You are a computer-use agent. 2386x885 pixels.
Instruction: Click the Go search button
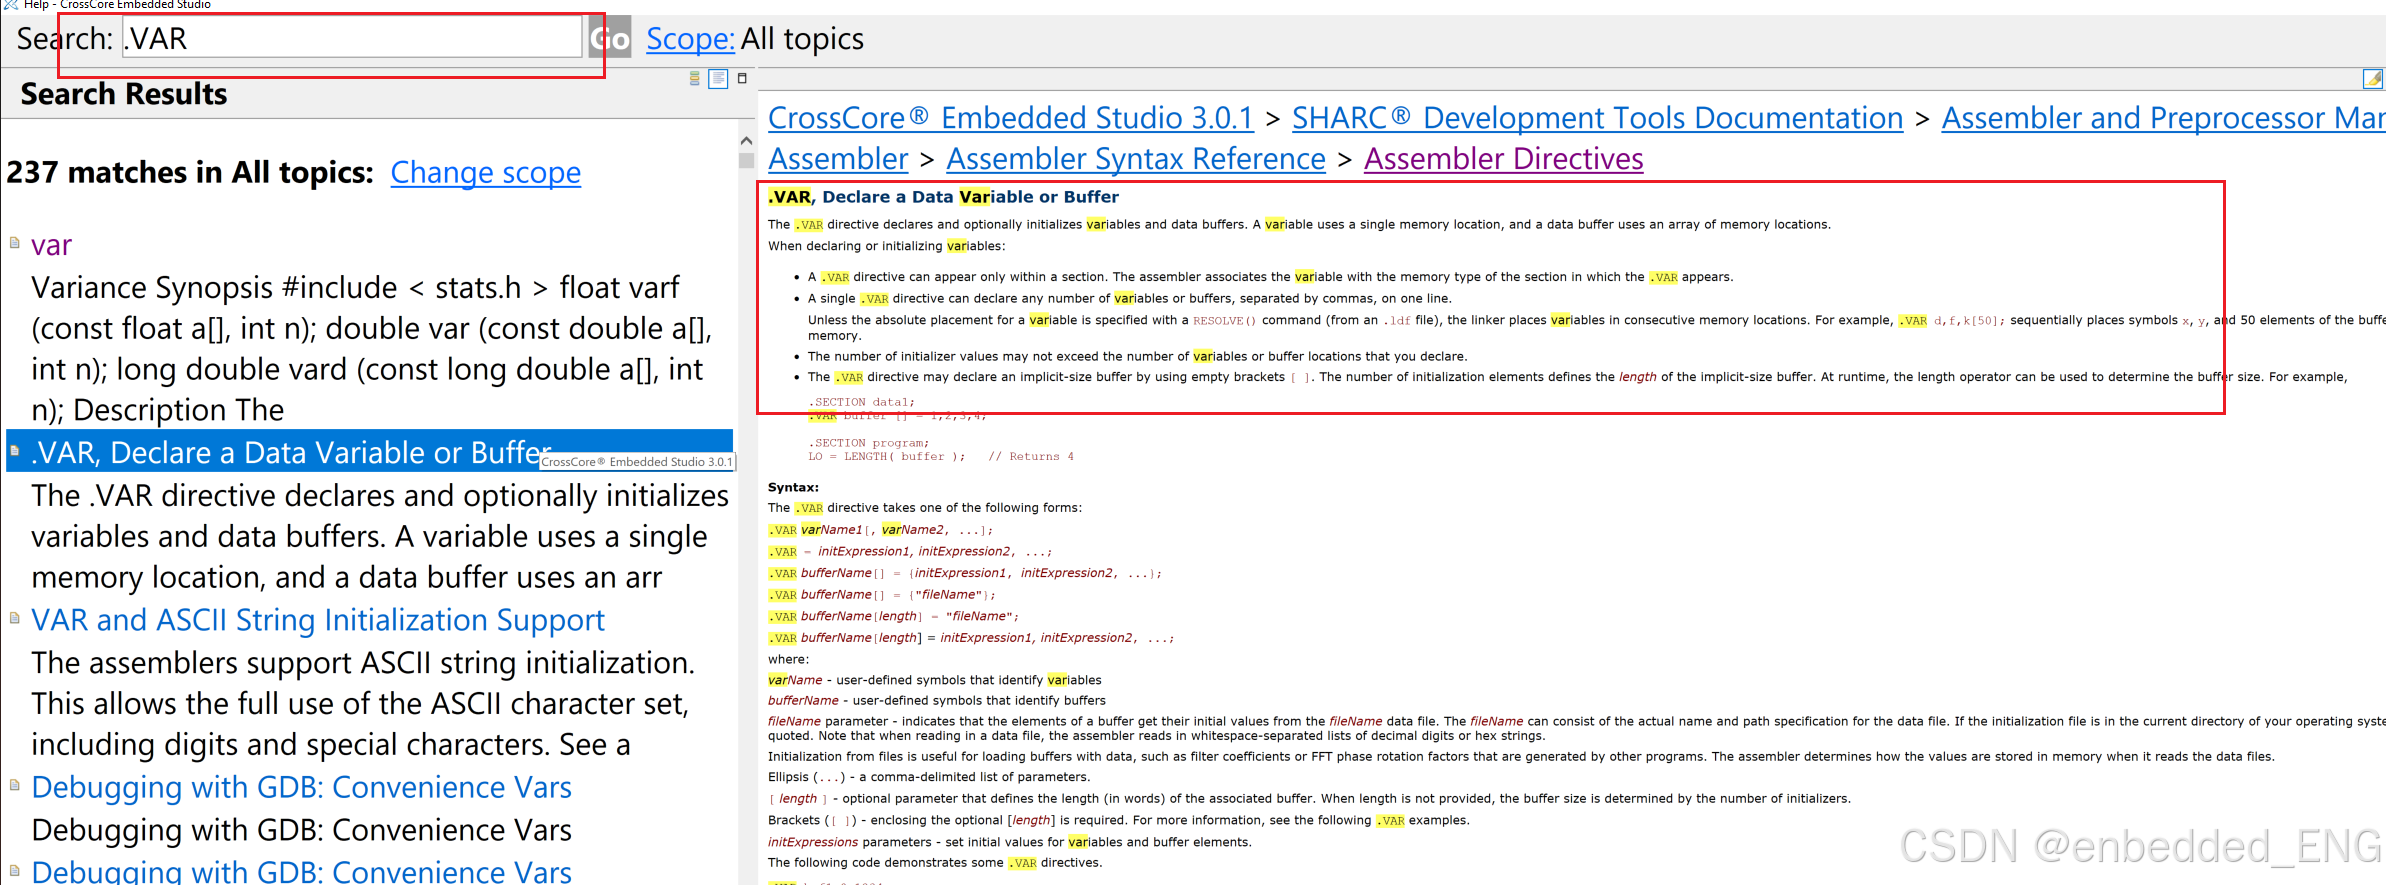[x=610, y=39]
